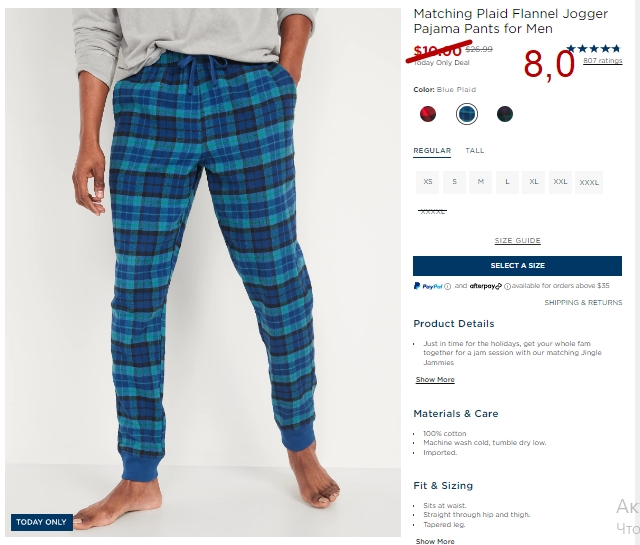Click the five-star rating icons
The width and height of the screenshot is (640, 545).
(593, 49)
